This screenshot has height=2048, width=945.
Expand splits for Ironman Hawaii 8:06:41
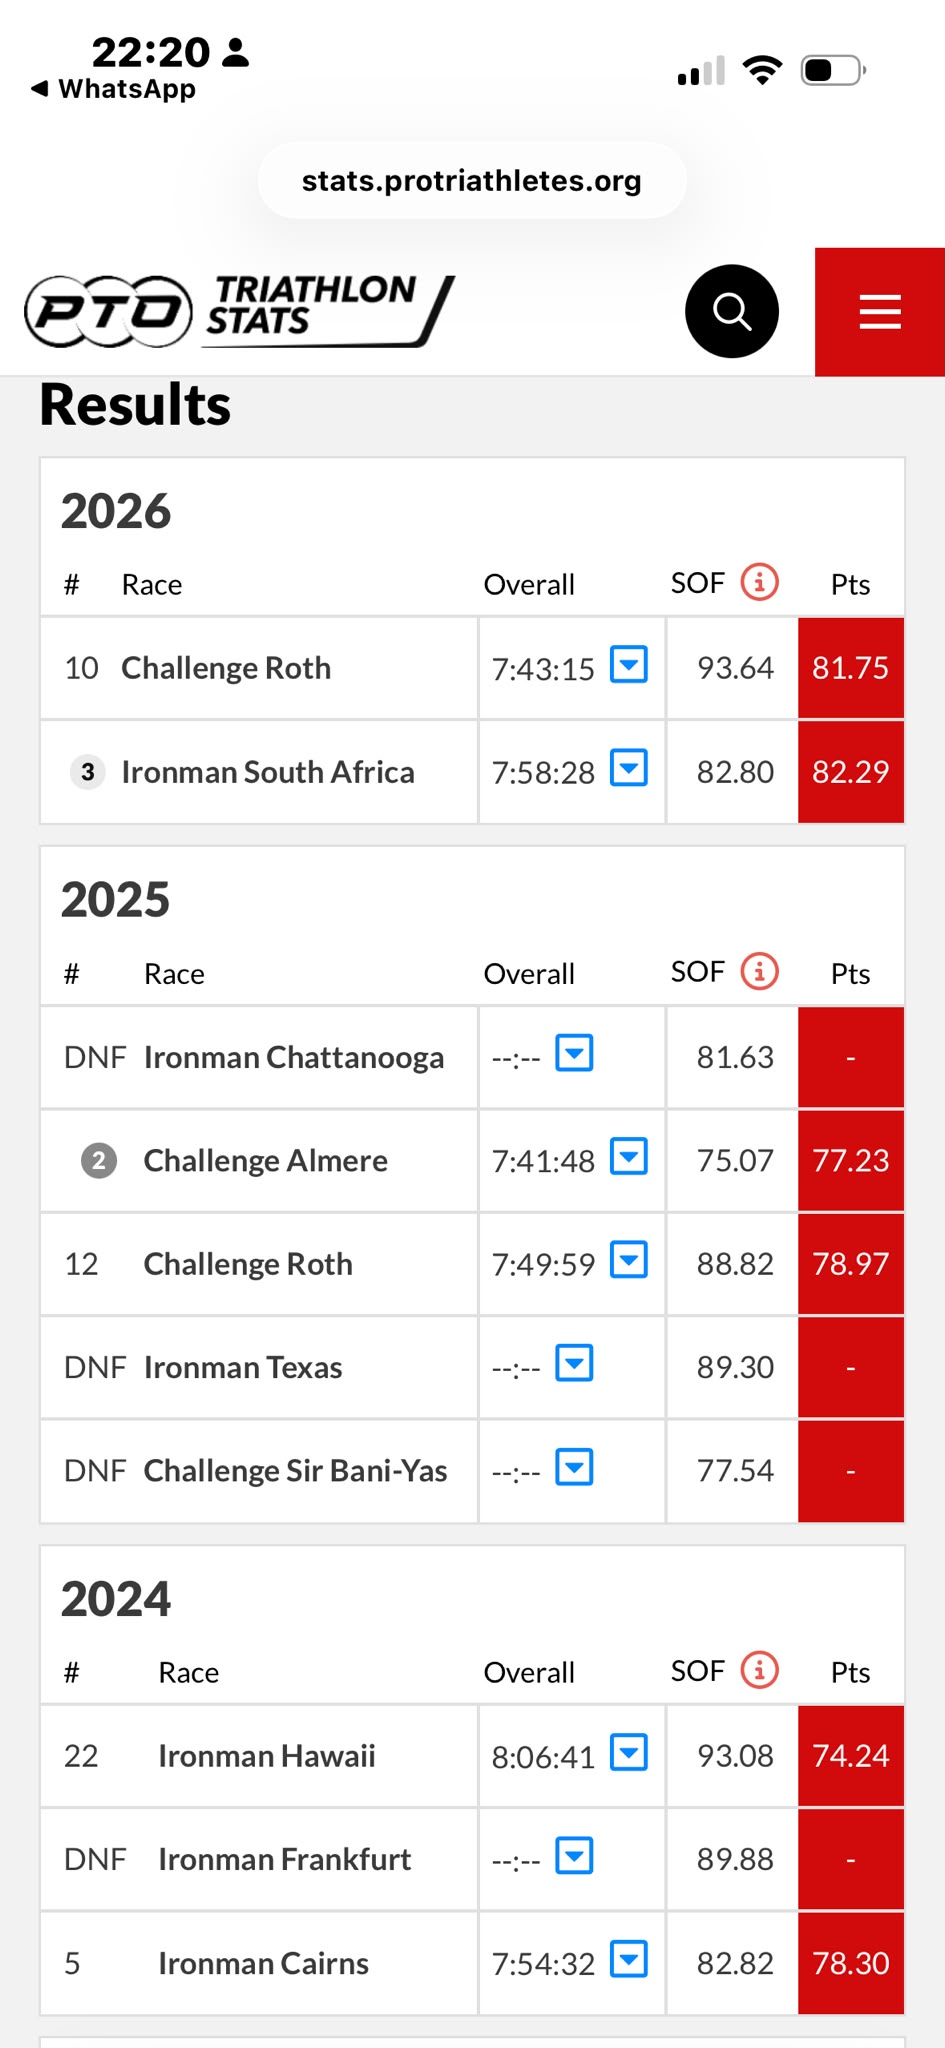click(x=629, y=1752)
